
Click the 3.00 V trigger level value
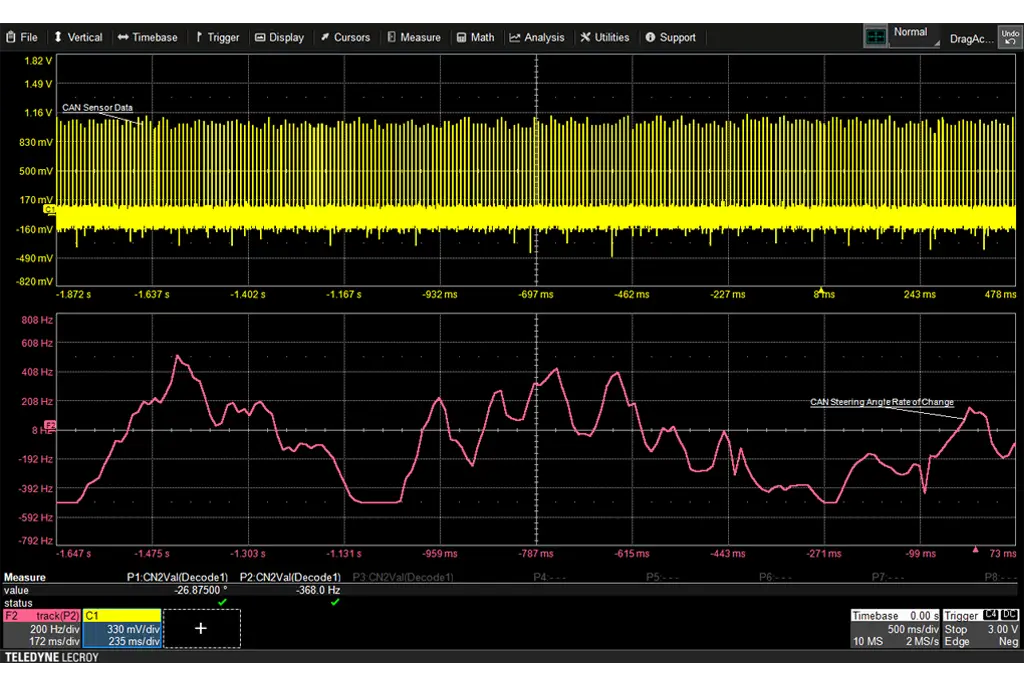[1002, 629]
